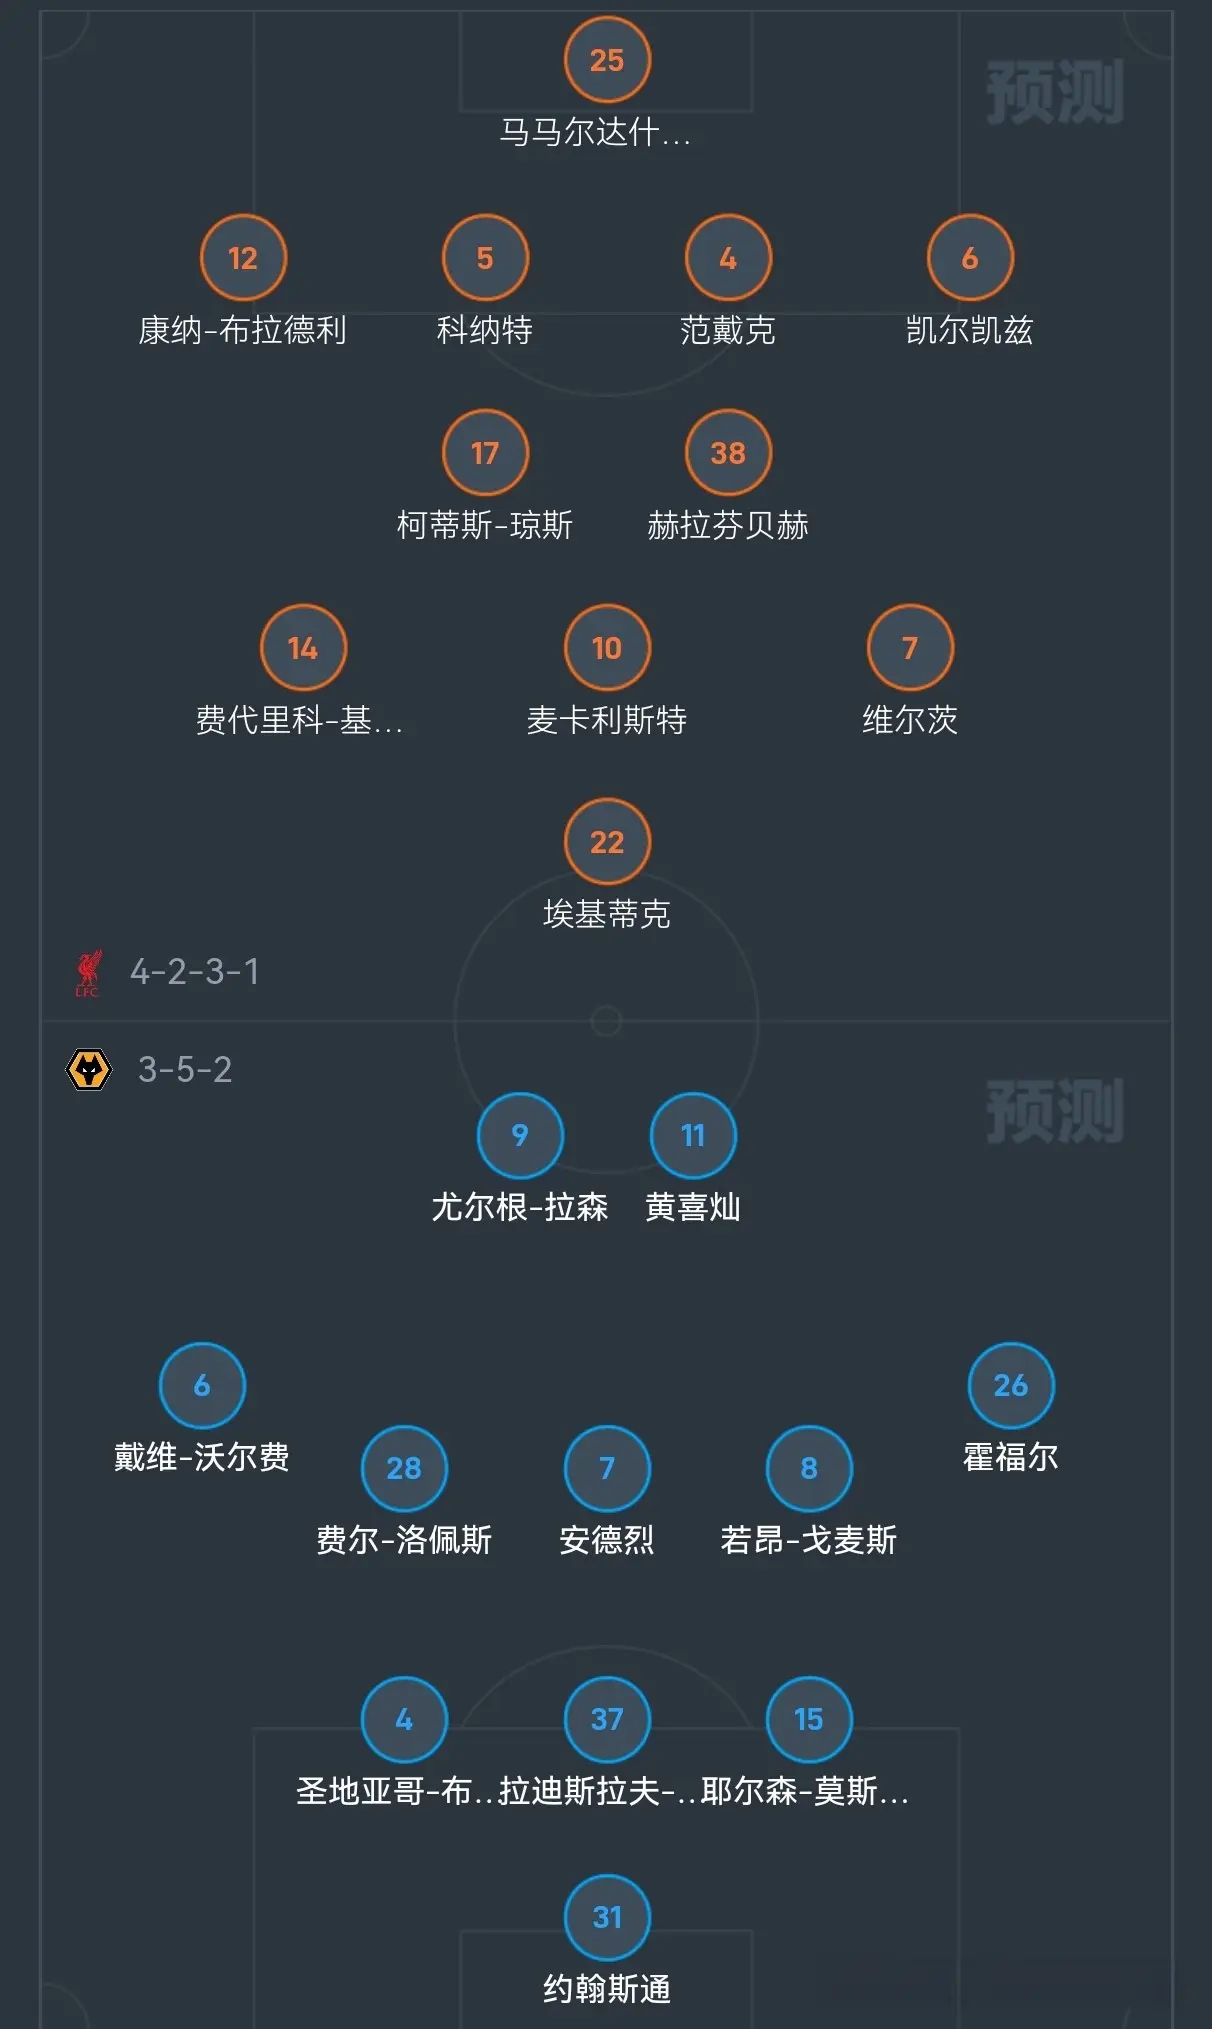Select the number 38 赫拉芬贝赫 circle

click(728, 453)
